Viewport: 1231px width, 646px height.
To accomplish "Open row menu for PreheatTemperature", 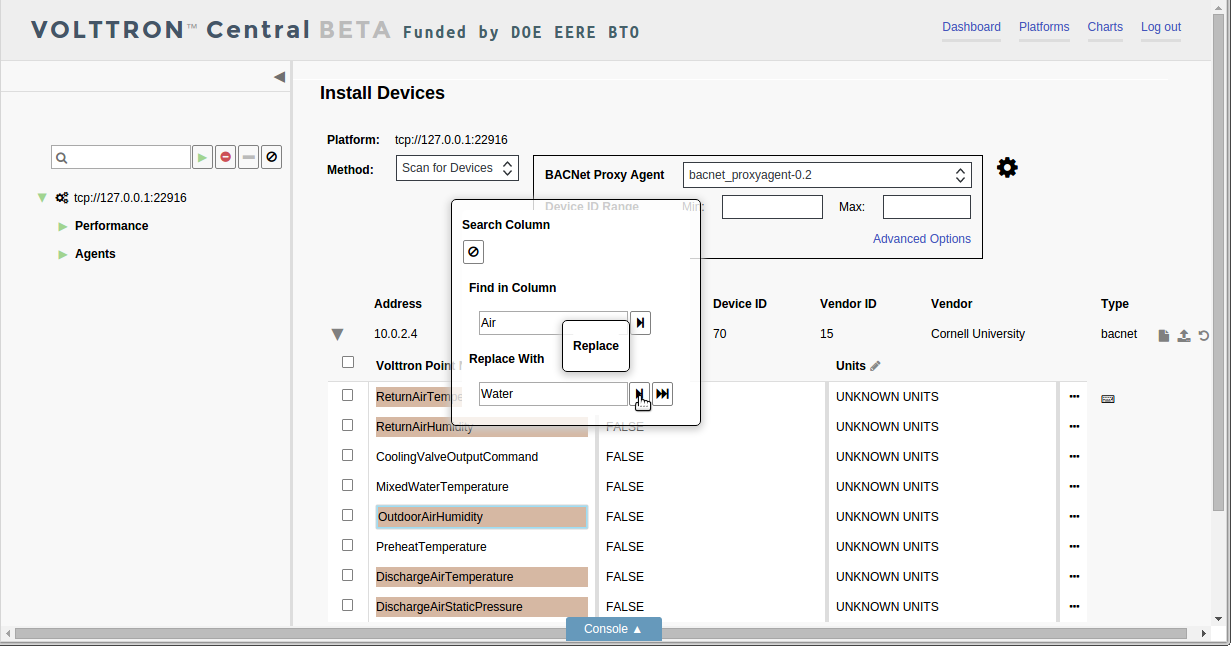I will (x=1074, y=547).
